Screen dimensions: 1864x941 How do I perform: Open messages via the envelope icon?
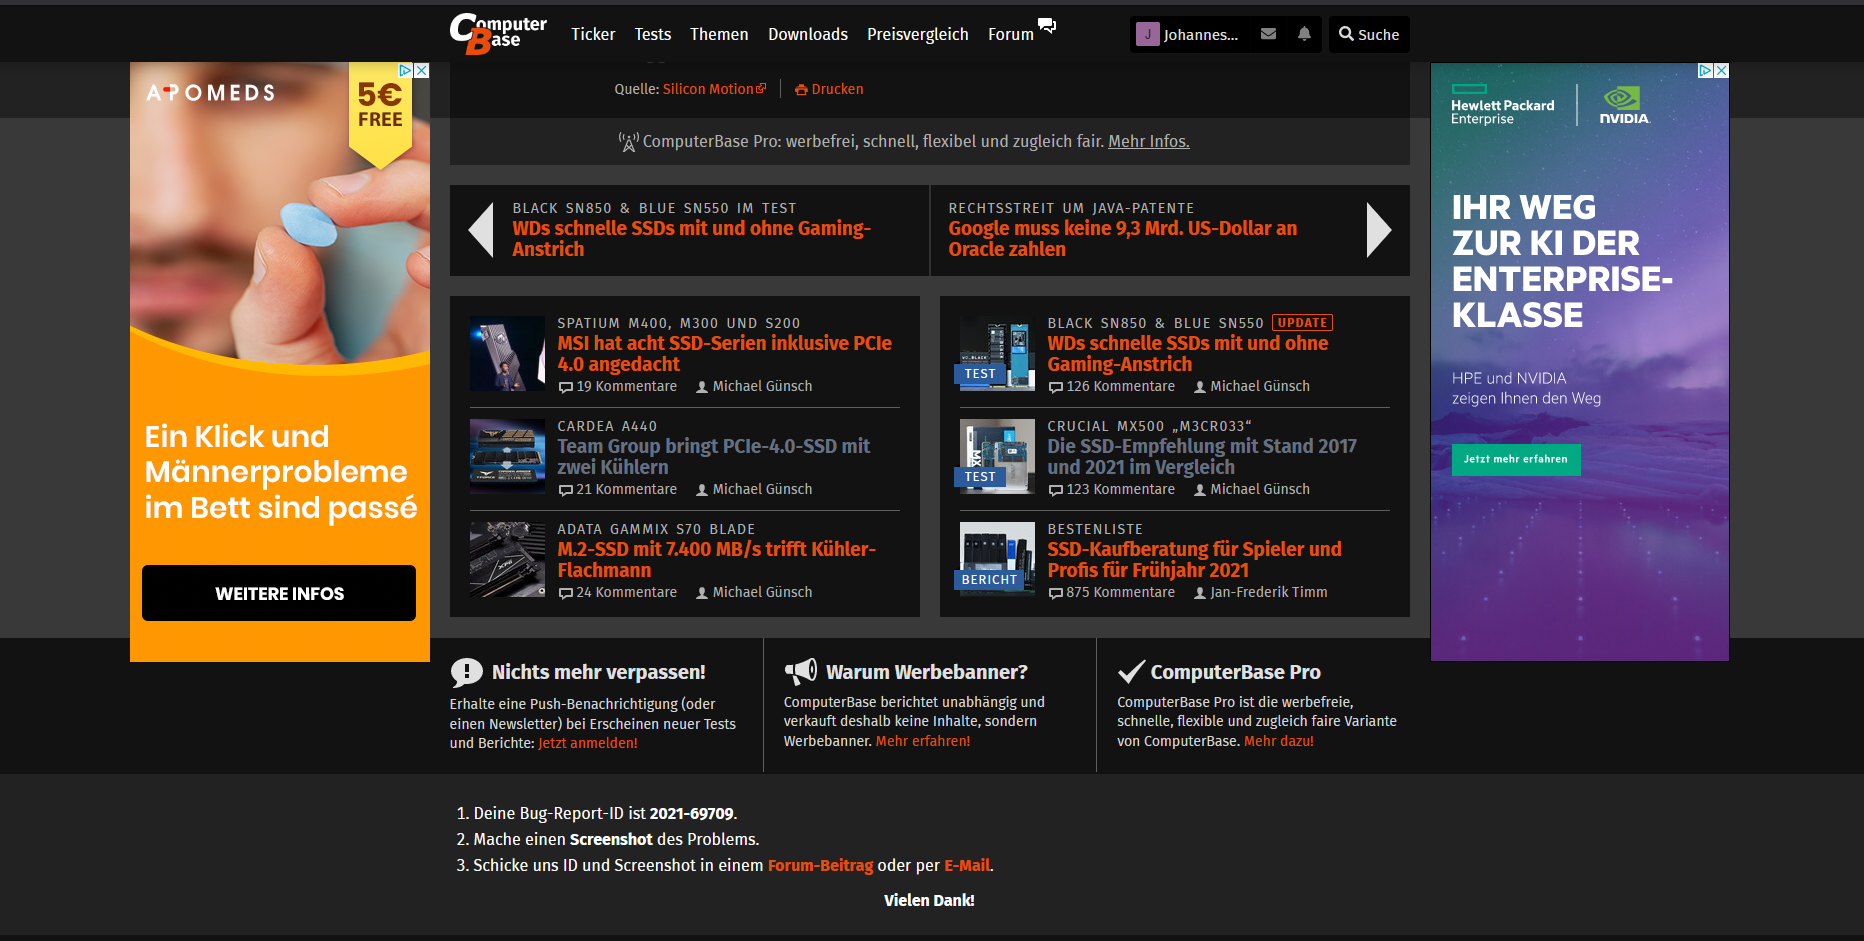(1268, 33)
